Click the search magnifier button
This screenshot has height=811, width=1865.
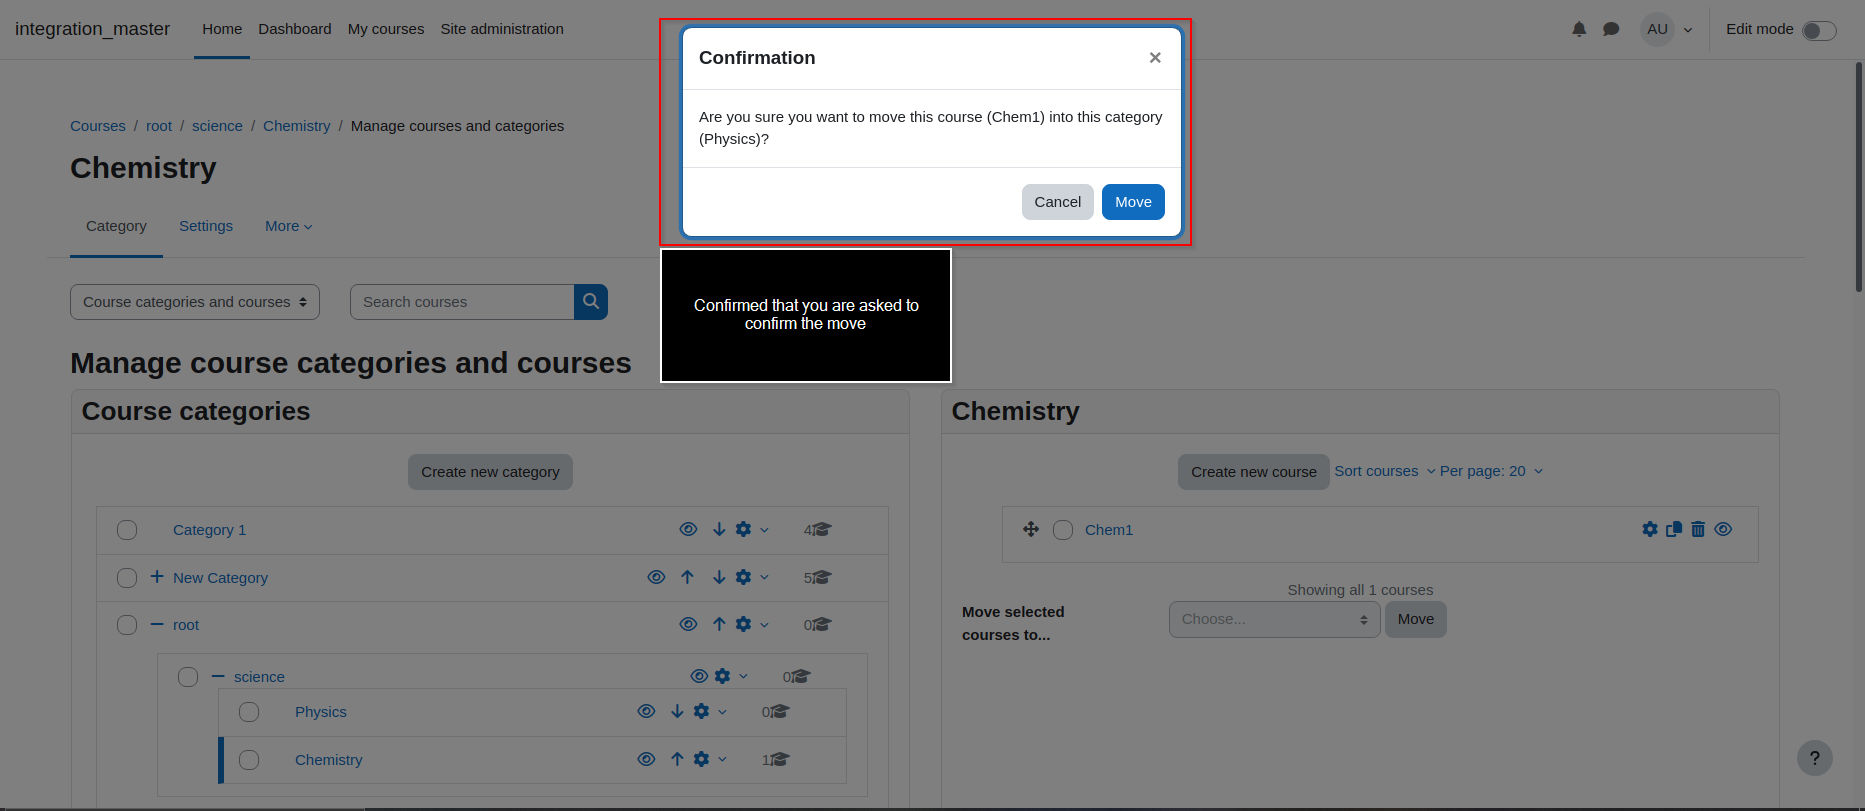click(x=591, y=302)
